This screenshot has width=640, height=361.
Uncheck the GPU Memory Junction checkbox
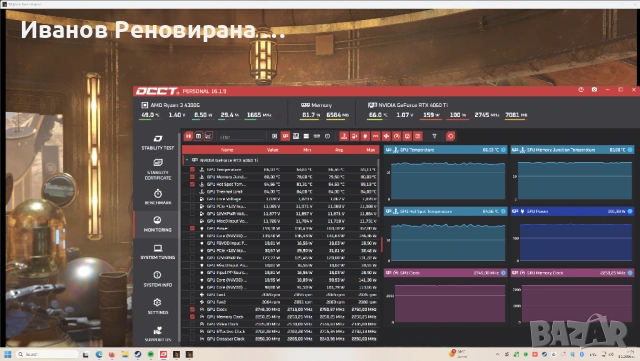pyautogui.click(x=192, y=176)
